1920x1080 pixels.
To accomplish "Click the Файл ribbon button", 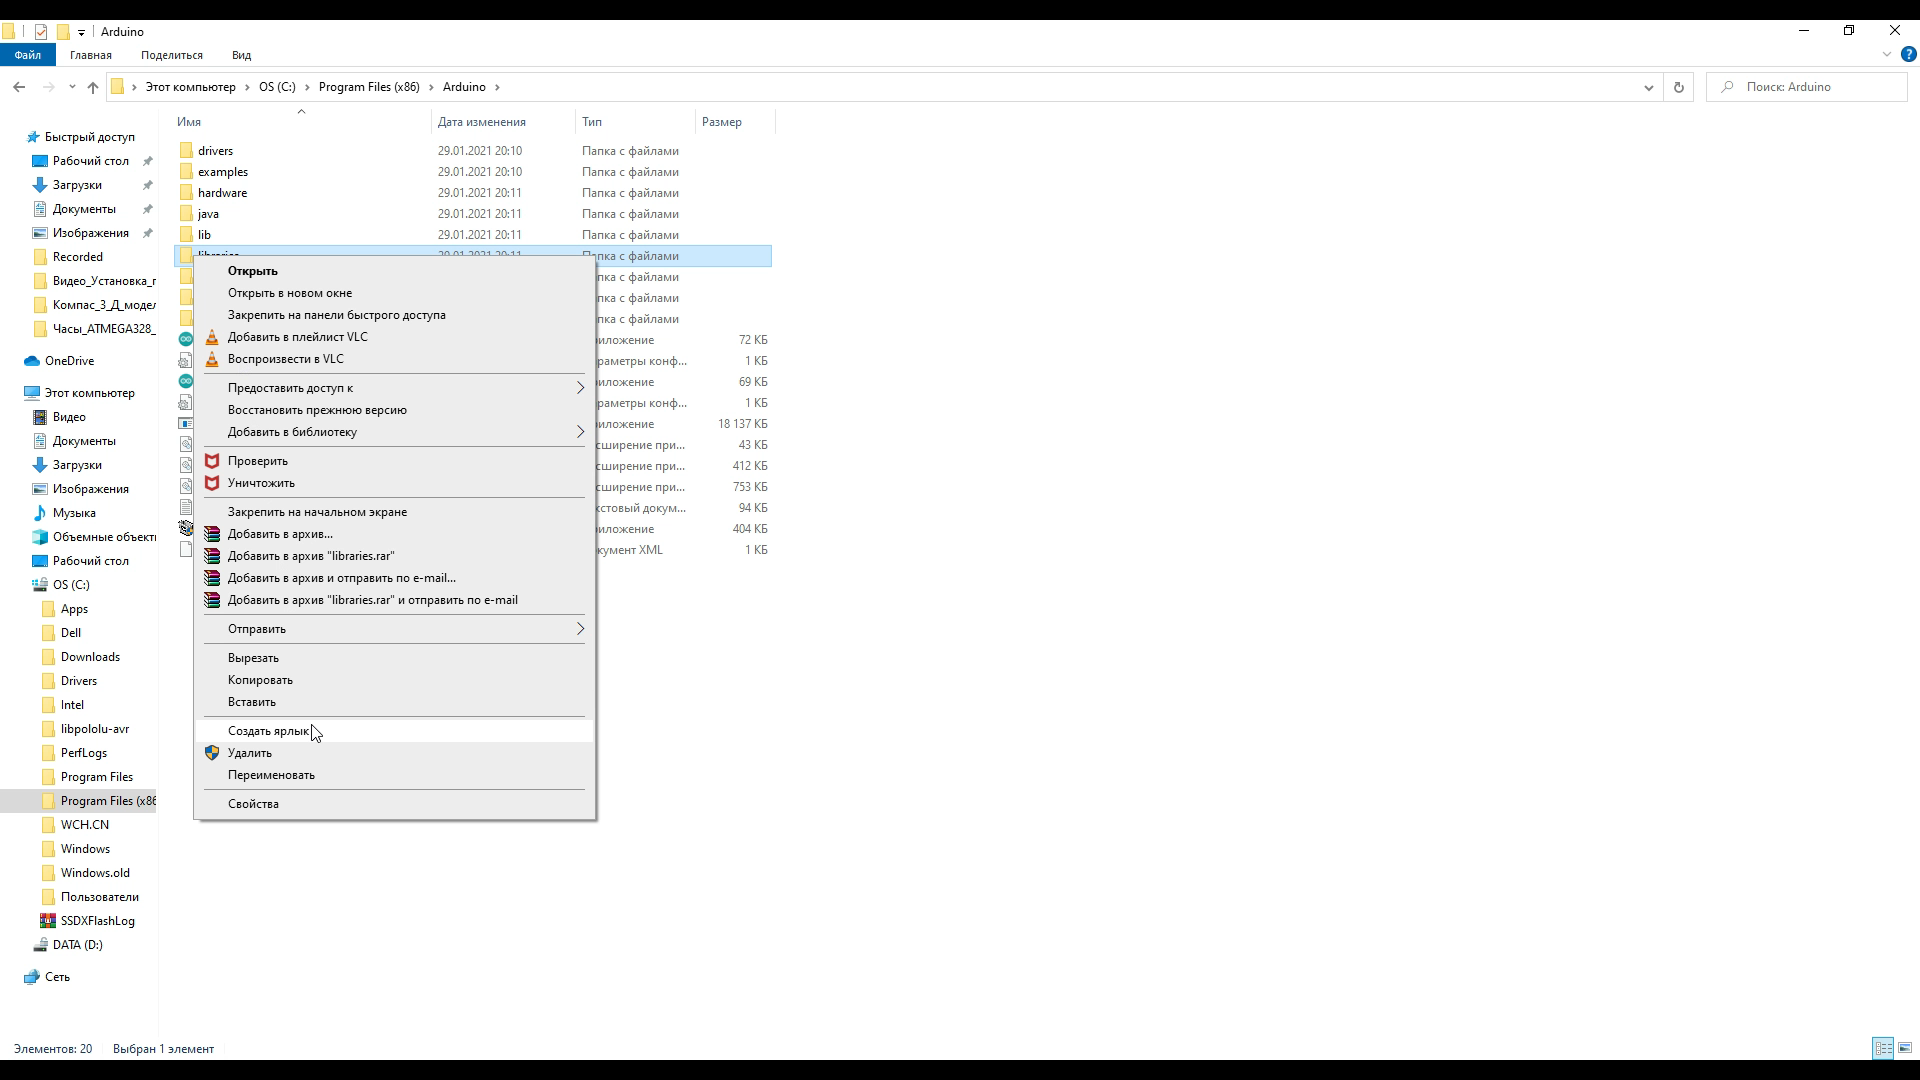I will tap(28, 55).
